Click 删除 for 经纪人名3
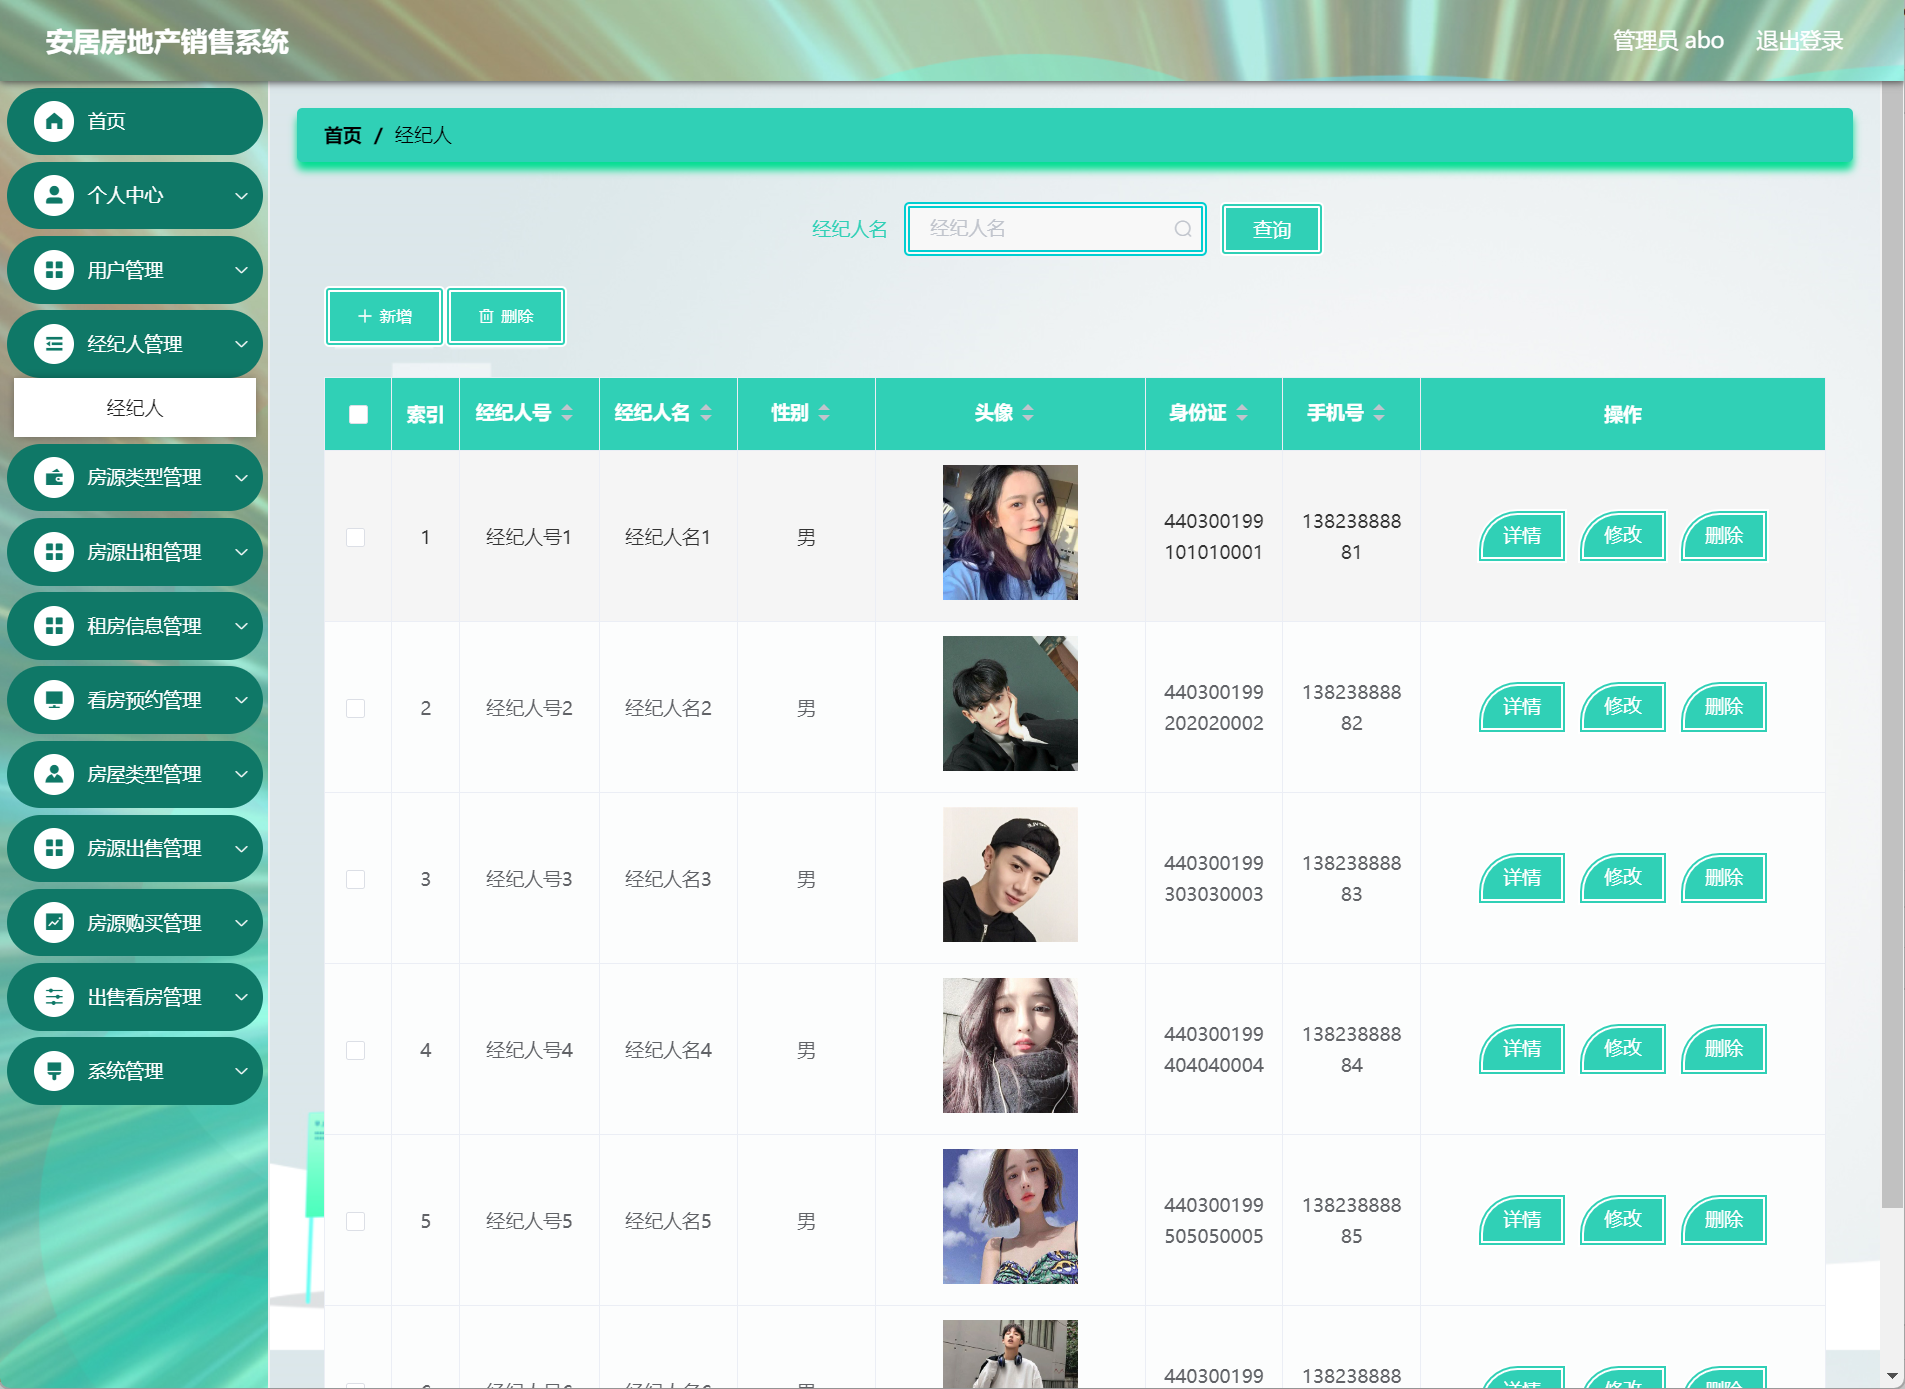The width and height of the screenshot is (1905, 1389). [x=1724, y=878]
